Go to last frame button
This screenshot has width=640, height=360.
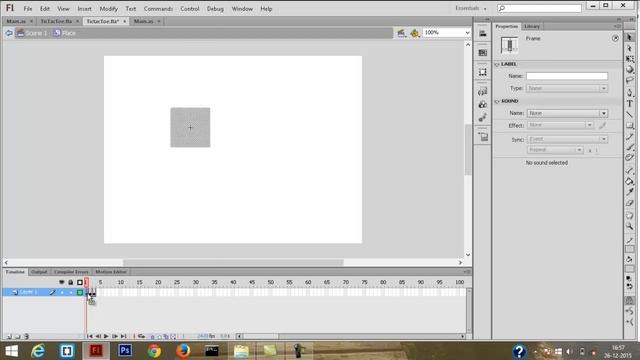coord(124,336)
